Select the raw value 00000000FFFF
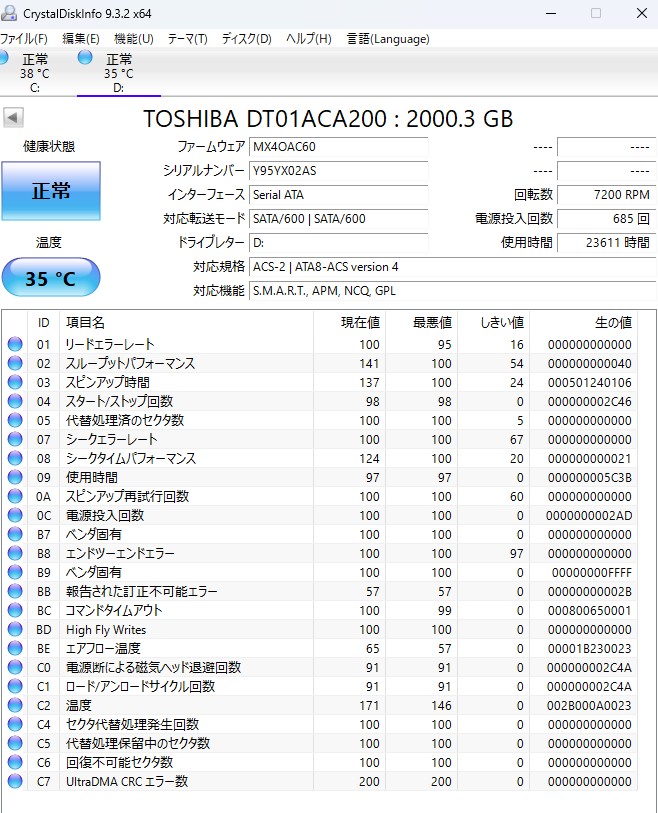Viewport: 658px width, 813px height. 592,572
